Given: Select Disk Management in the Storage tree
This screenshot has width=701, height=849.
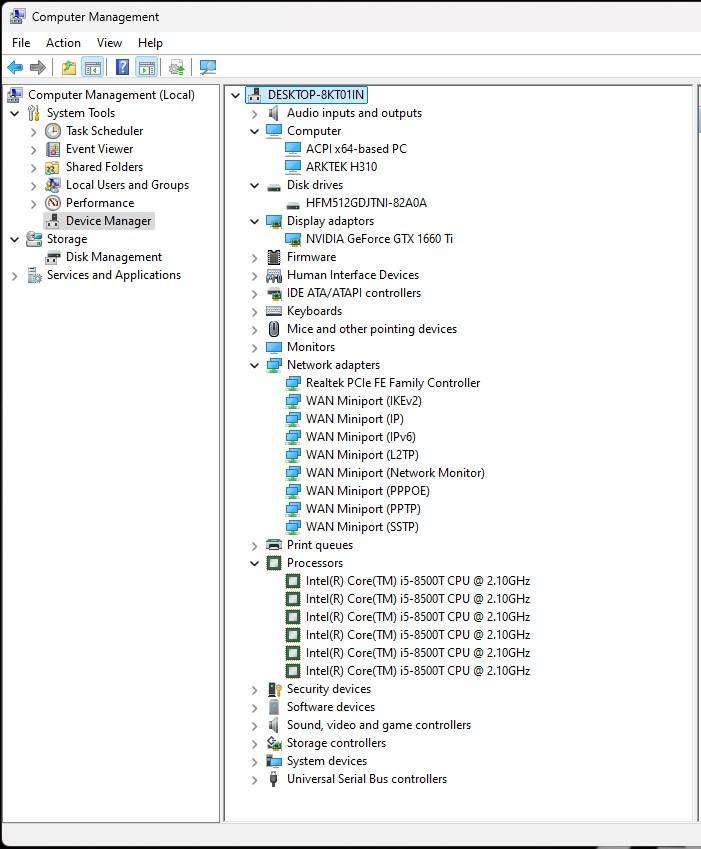Looking at the screenshot, I should (113, 257).
